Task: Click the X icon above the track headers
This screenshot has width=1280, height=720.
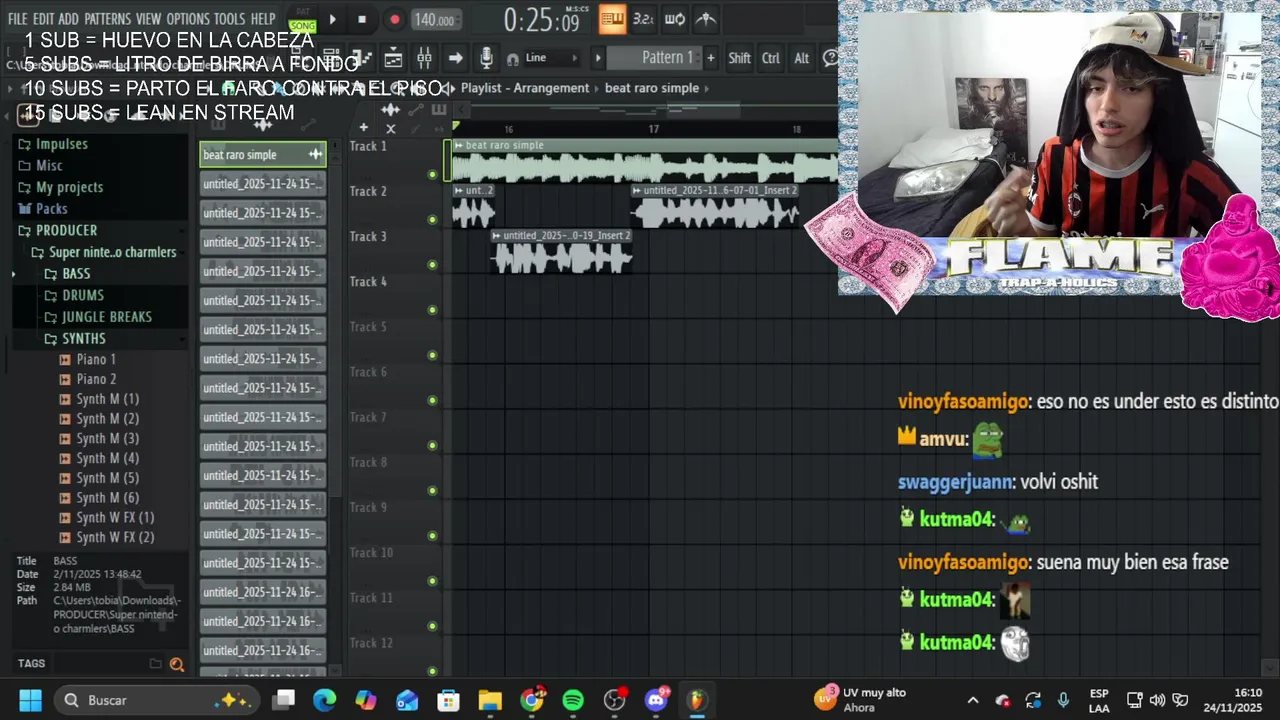Action: [390, 128]
